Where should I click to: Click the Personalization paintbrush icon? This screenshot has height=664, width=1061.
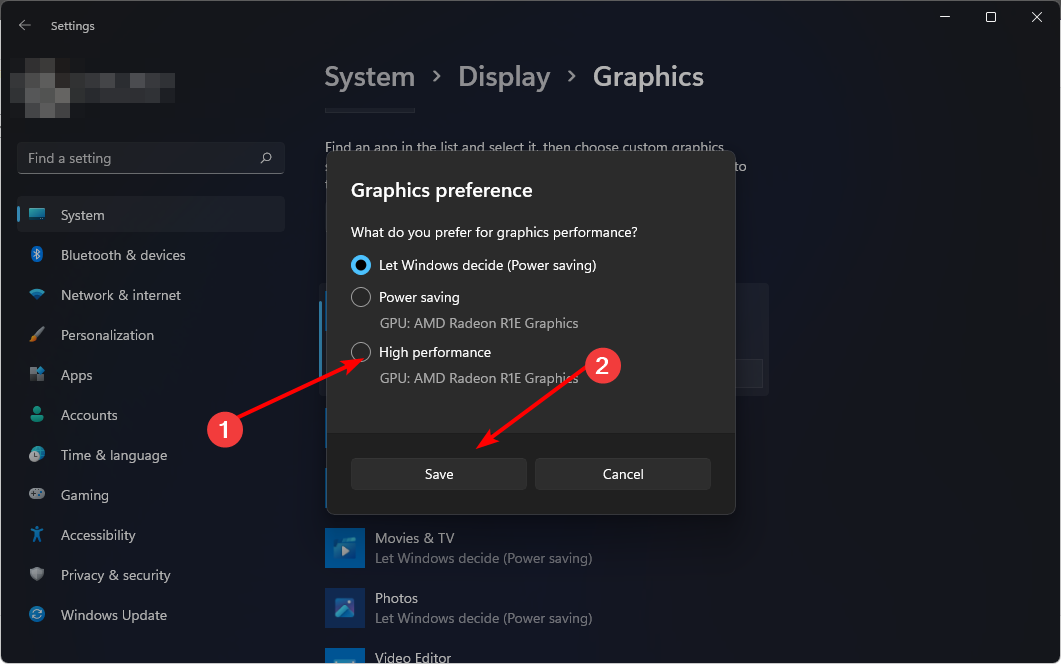(37, 334)
